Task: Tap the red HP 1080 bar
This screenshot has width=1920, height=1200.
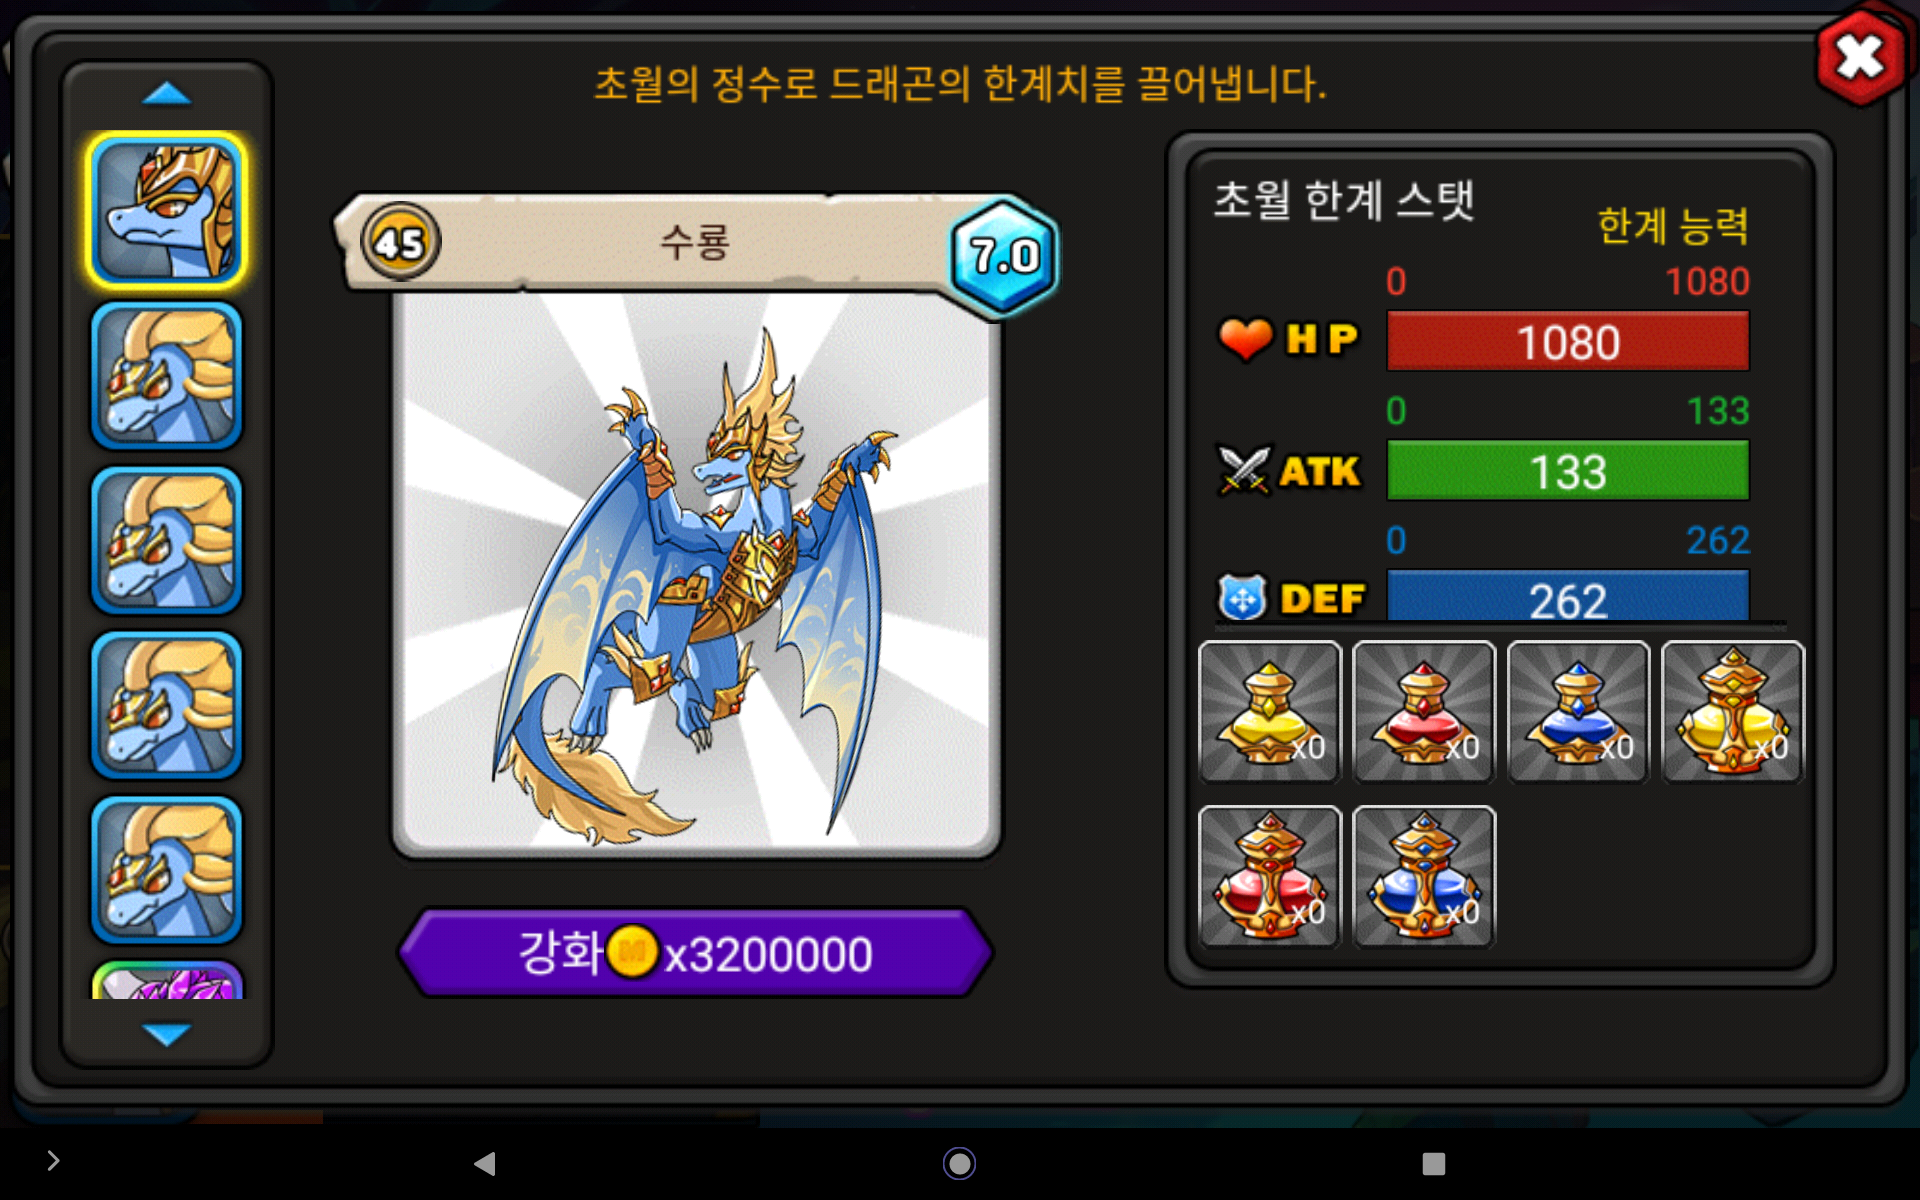Action: [x=1568, y=342]
